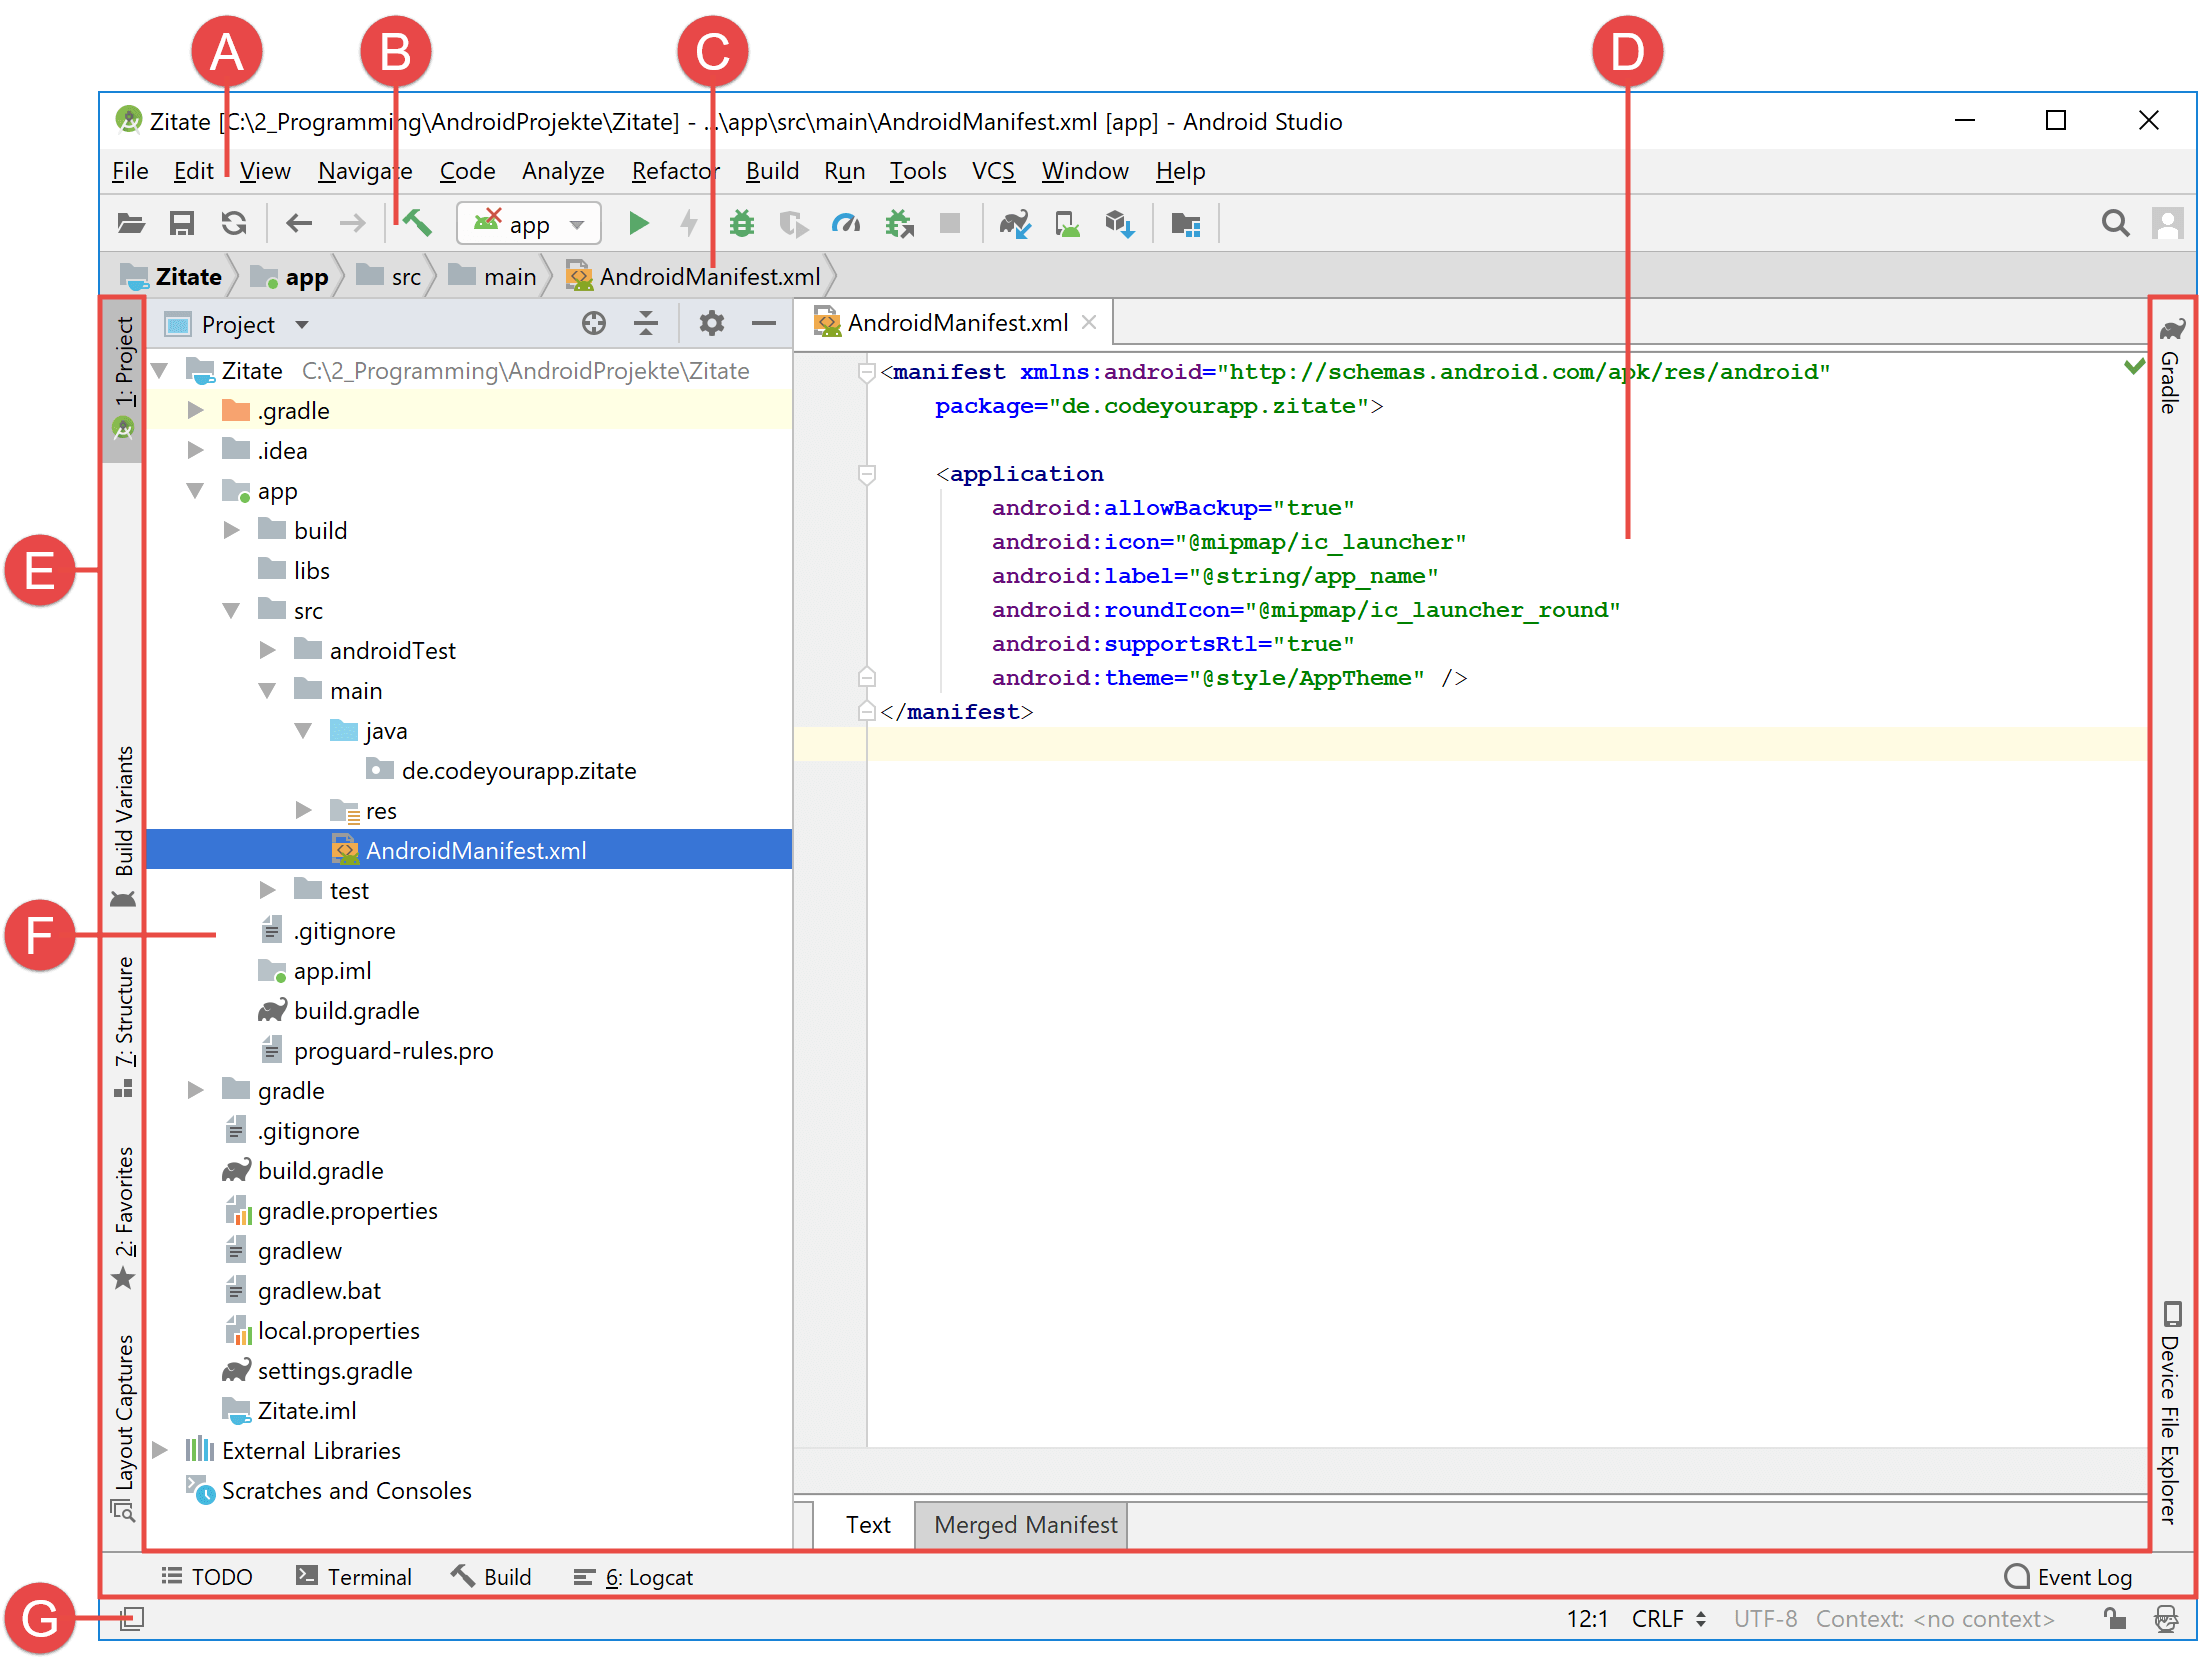
Task: Open the app run configuration dropdown
Action: pyautogui.click(x=529, y=224)
